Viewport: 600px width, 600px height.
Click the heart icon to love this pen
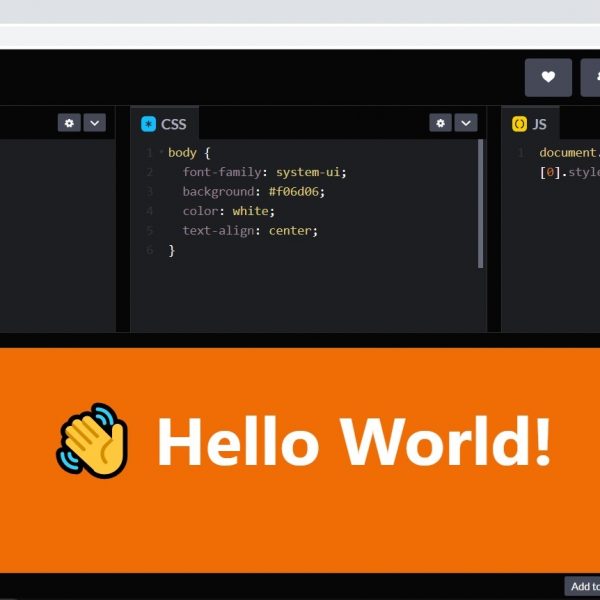548,77
